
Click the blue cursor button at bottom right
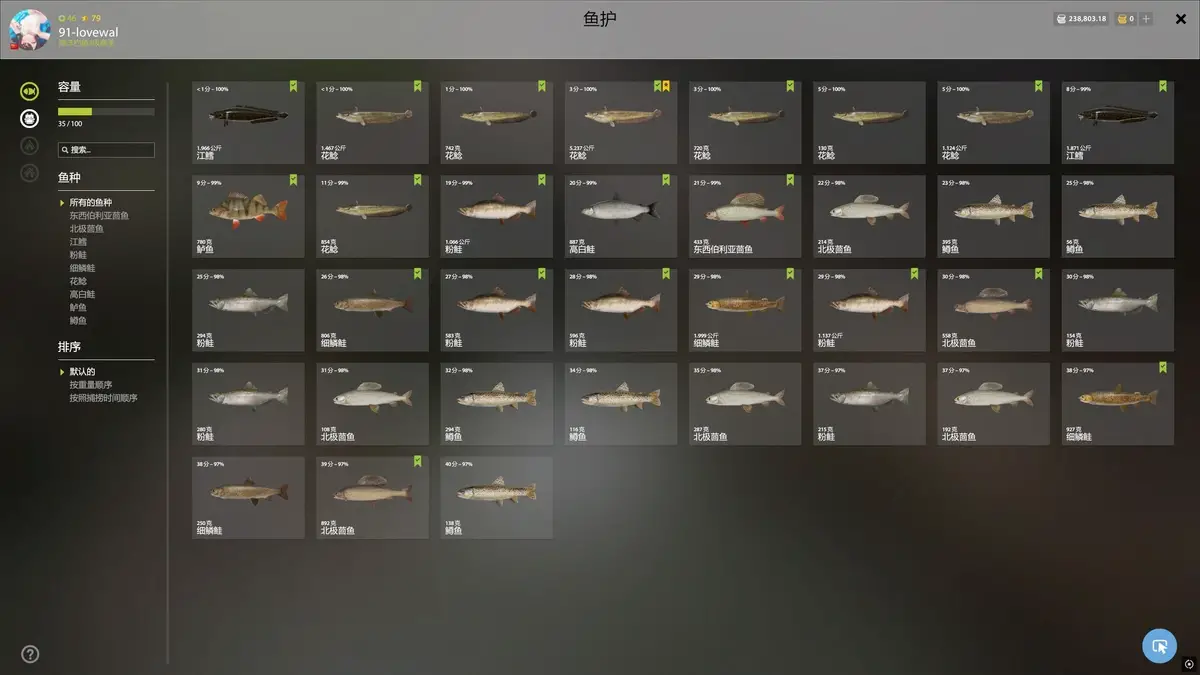(1159, 646)
